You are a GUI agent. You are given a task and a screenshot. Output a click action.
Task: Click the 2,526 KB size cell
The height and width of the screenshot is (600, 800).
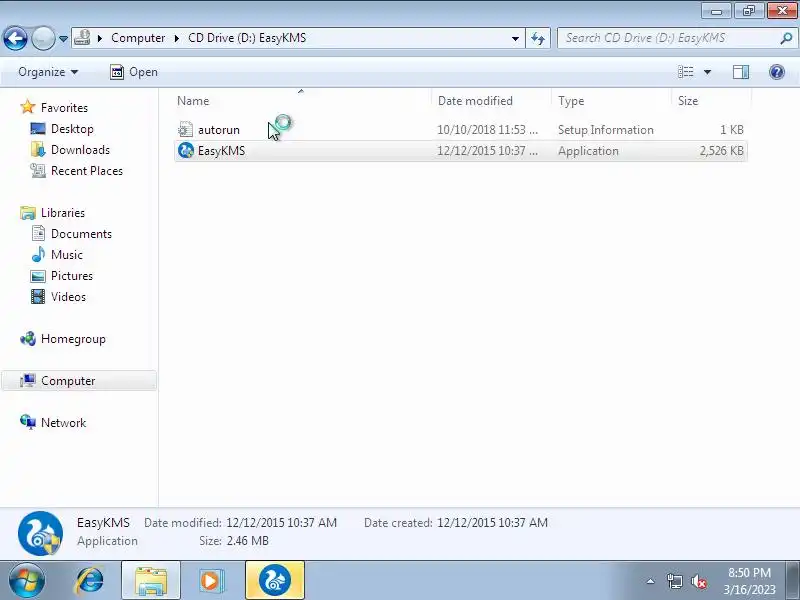[x=721, y=152]
